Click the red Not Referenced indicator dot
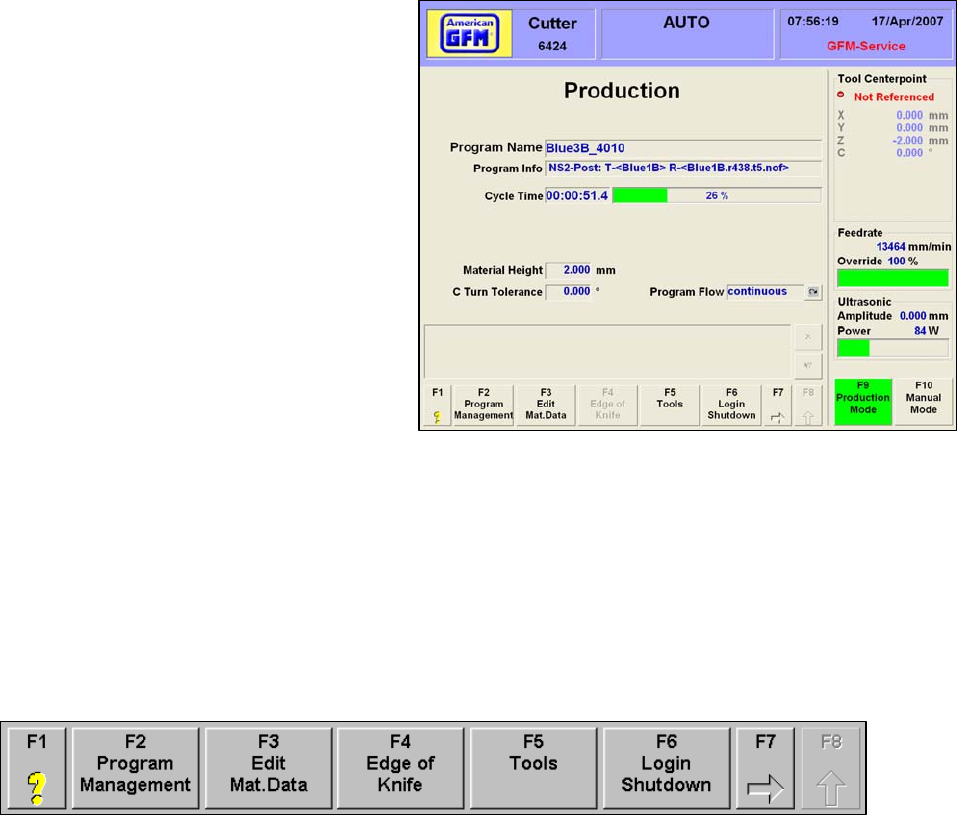Screen dimensions: 957x815 841,95
